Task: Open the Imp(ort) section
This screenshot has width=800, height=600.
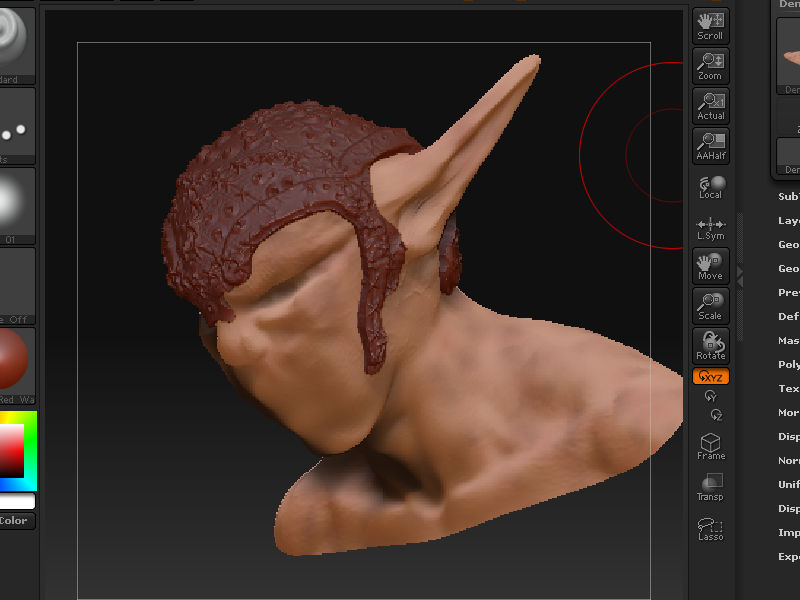Action: point(789,532)
